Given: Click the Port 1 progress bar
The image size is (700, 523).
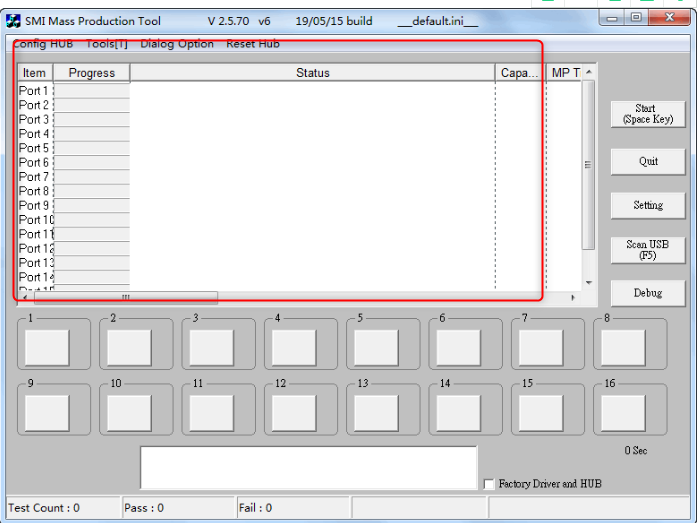Looking at the screenshot, I should (x=92, y=91).
